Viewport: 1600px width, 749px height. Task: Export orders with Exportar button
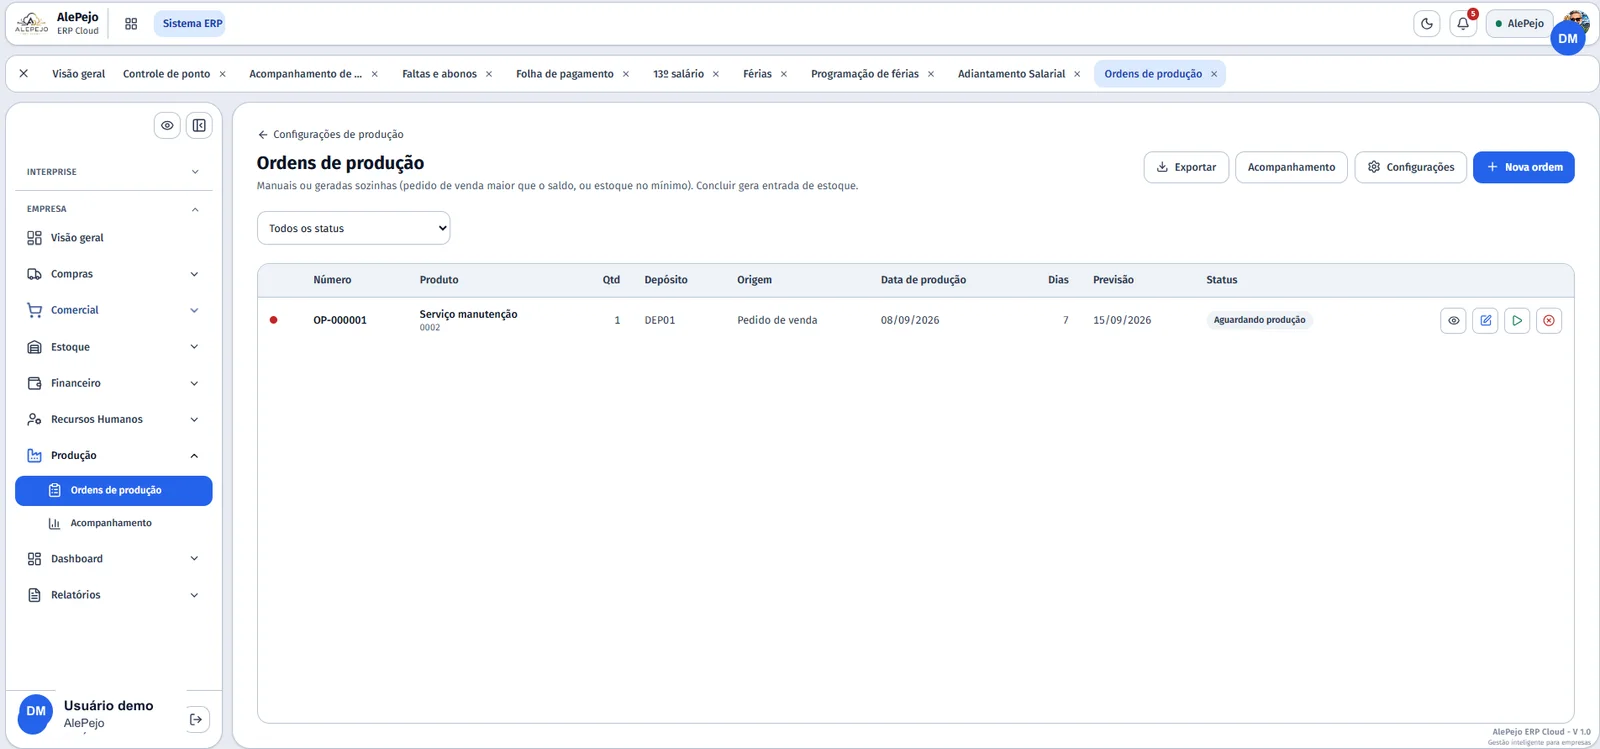pyautogui.click(x=1186, y=167)
